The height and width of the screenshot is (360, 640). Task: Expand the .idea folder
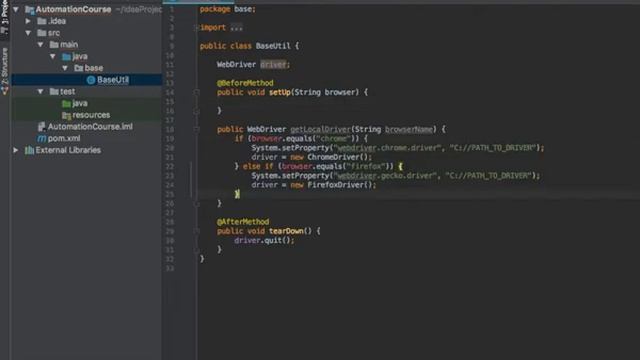pyautogui.click(x=28, y=21)
